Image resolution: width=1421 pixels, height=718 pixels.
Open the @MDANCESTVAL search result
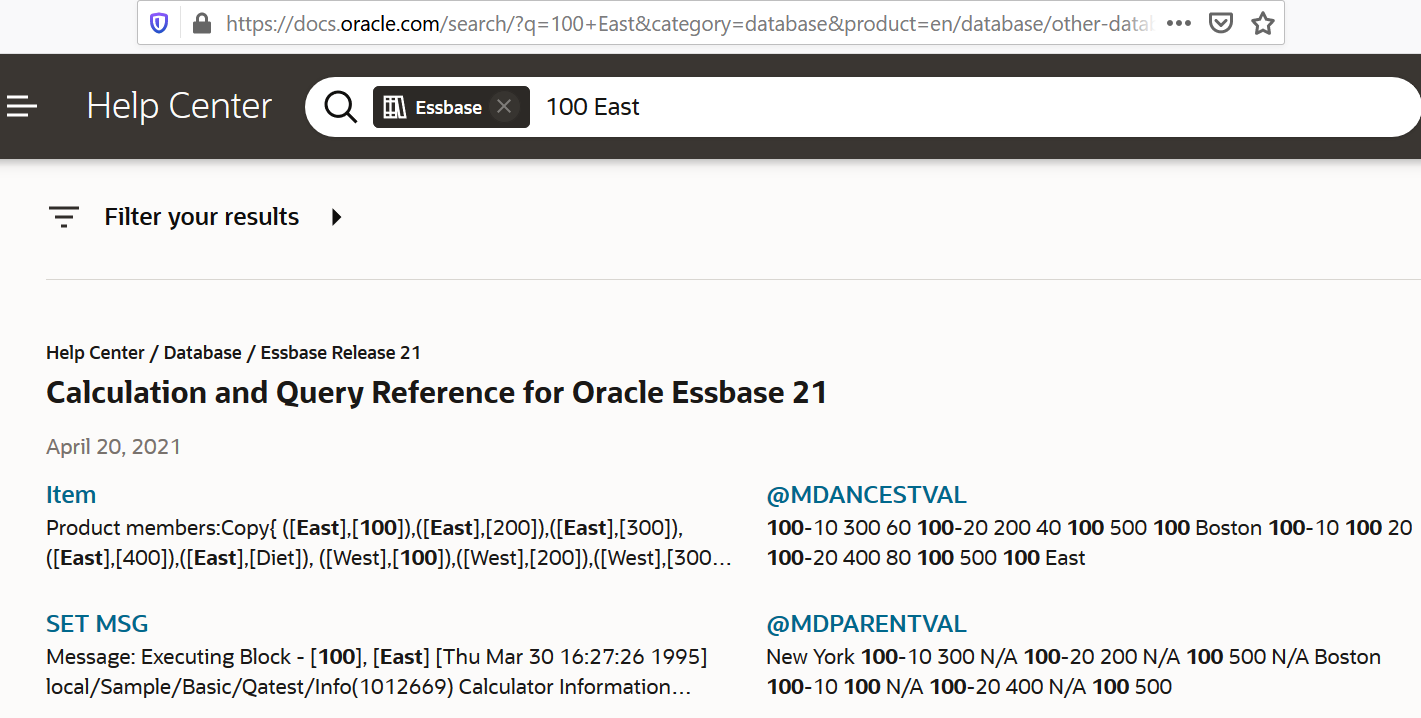pos(866,494)
